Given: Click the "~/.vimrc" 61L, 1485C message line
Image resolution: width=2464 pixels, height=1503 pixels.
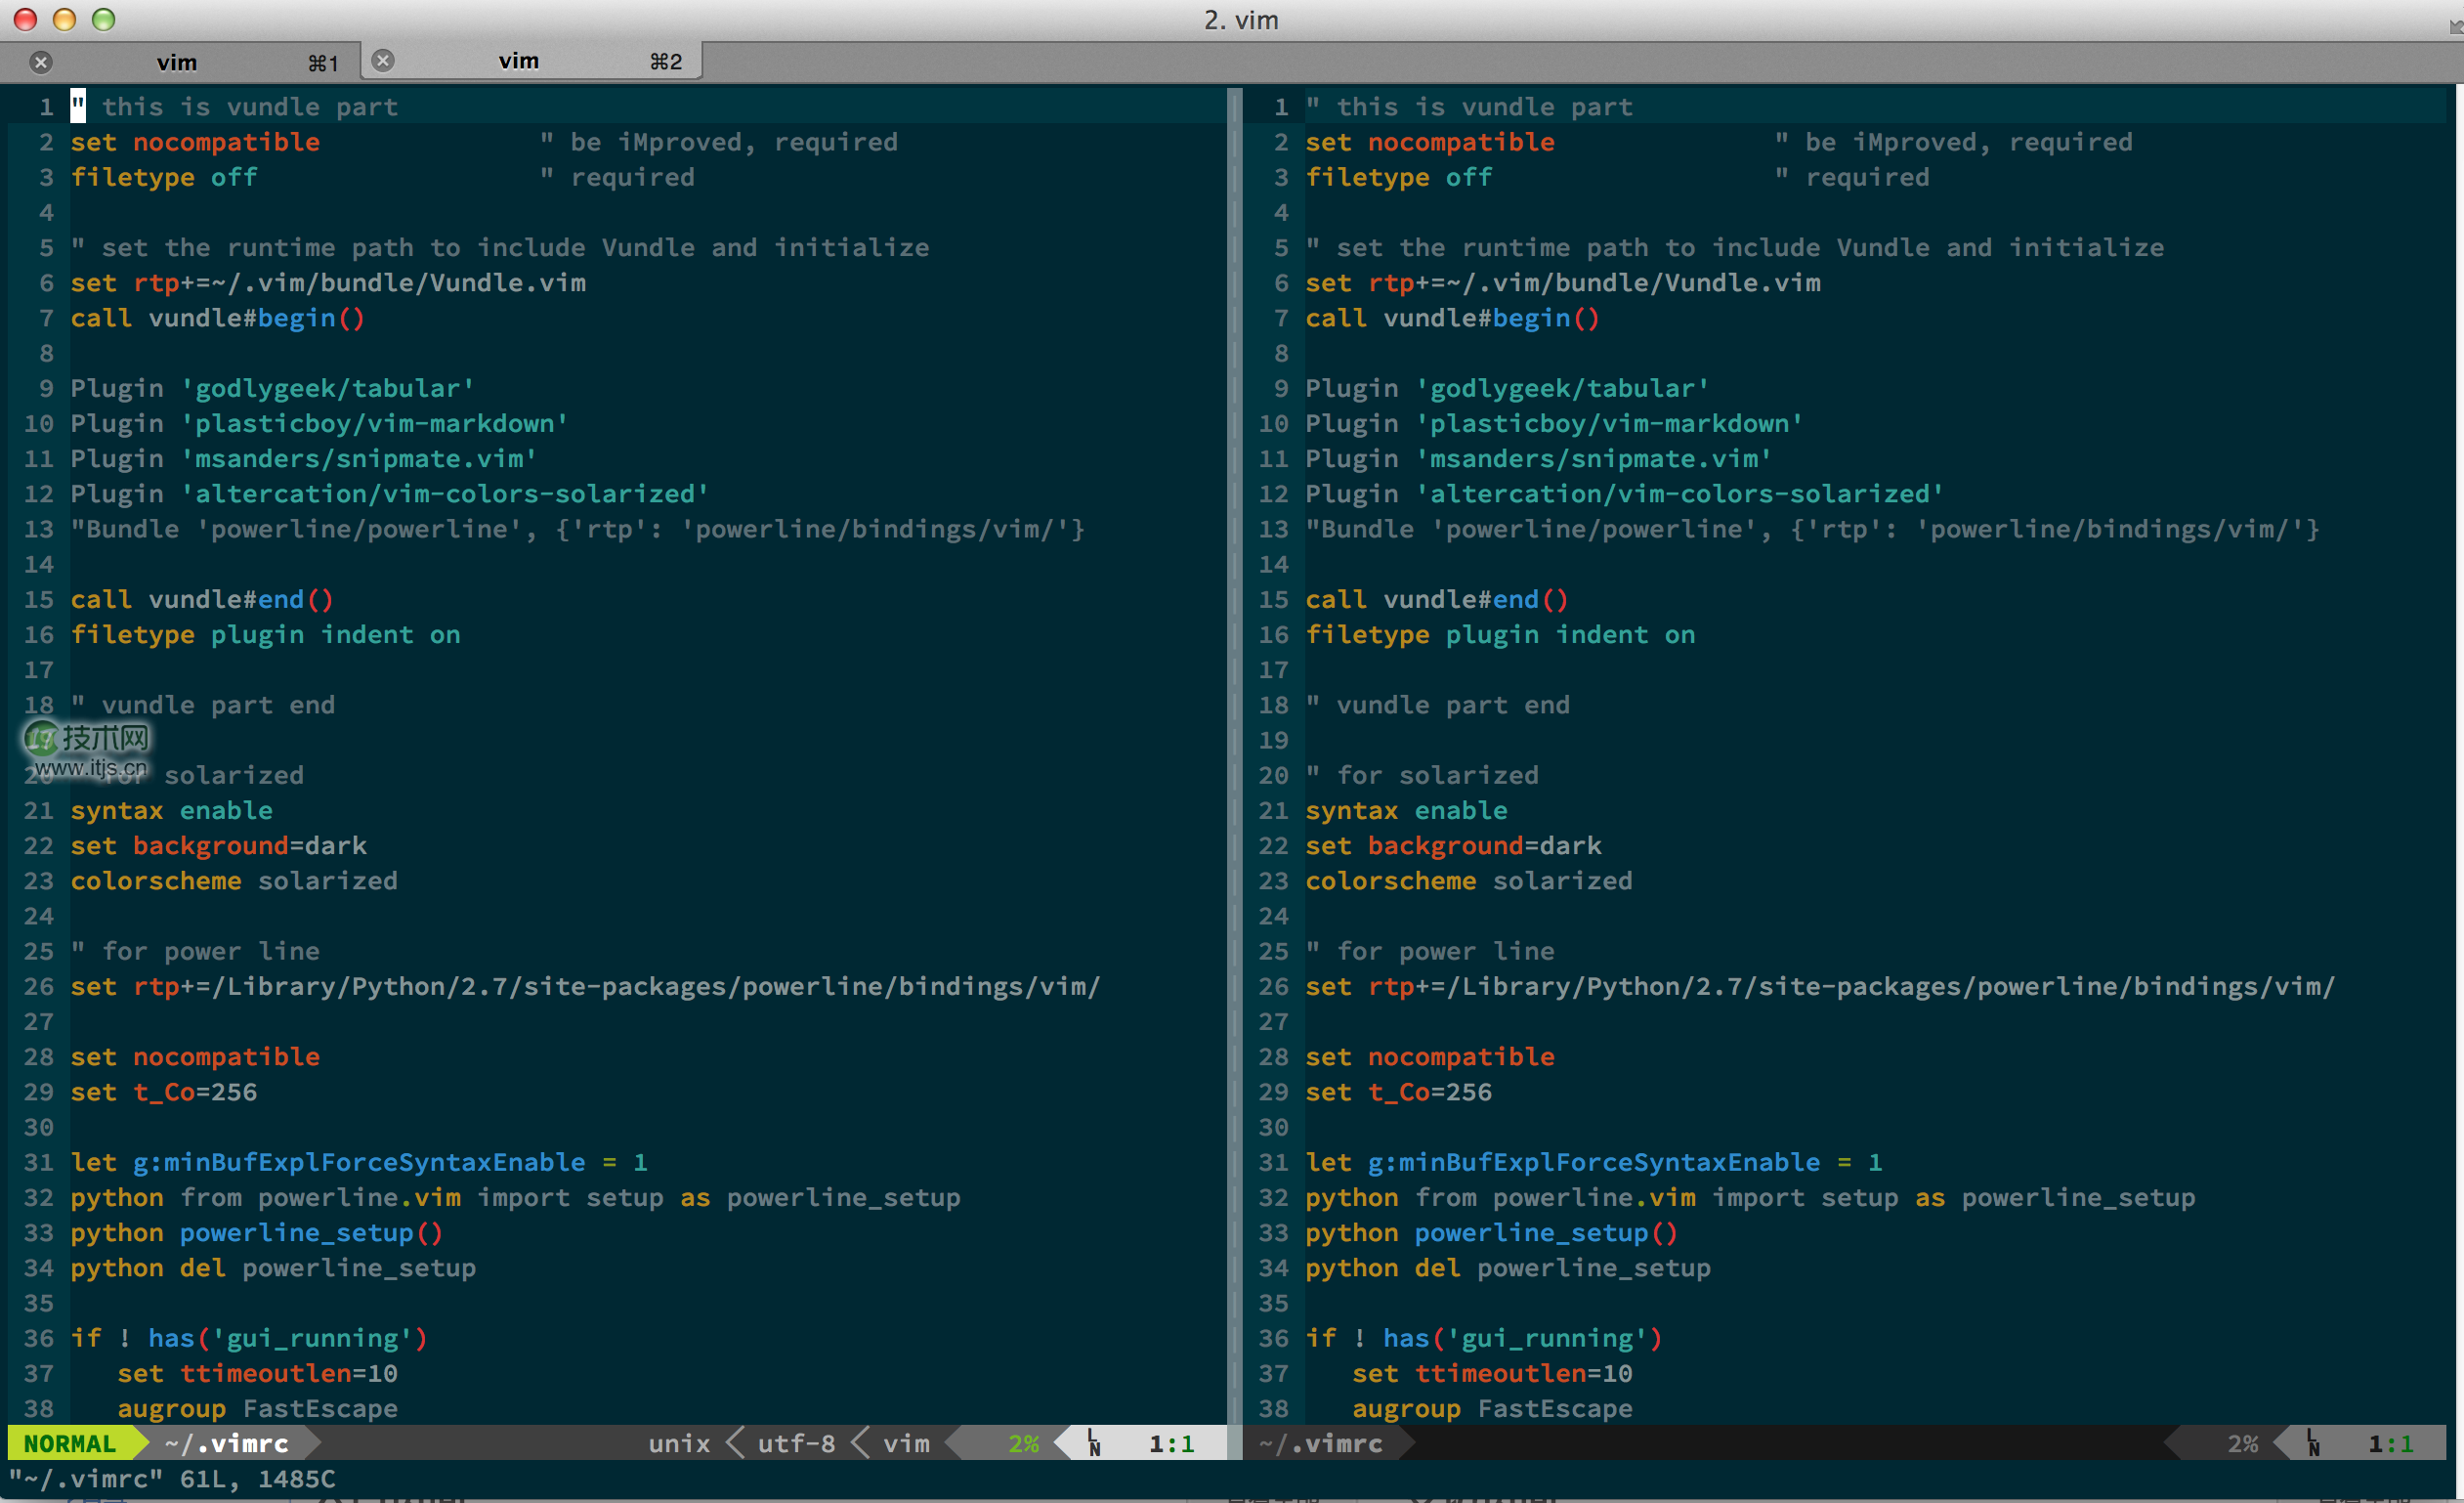Looking at the screenshot, I should pyautogui.click(x=172, y=1479).
